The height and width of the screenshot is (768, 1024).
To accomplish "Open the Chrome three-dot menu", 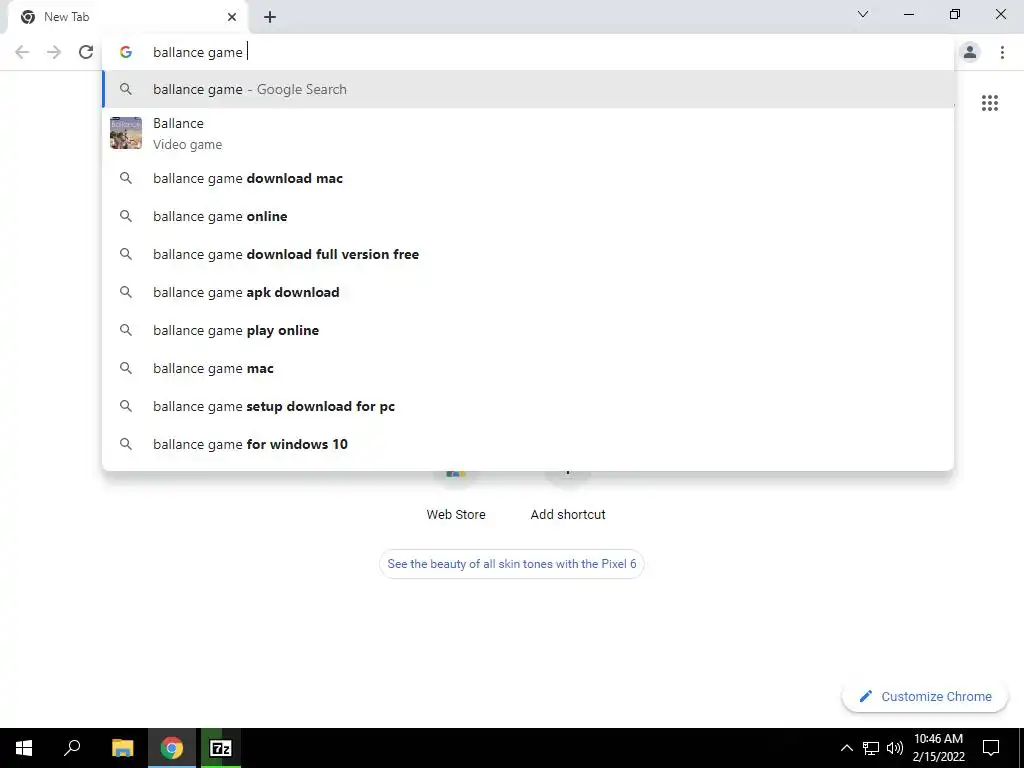I will (1002, 52).
